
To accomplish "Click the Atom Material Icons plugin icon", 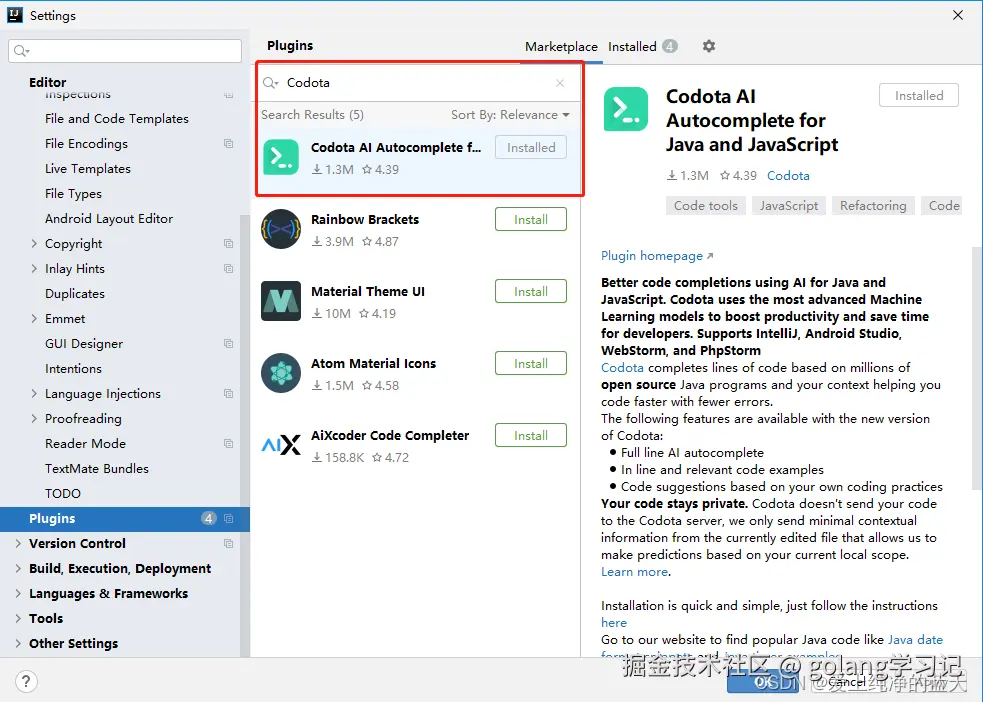I will tap(281, 373).
